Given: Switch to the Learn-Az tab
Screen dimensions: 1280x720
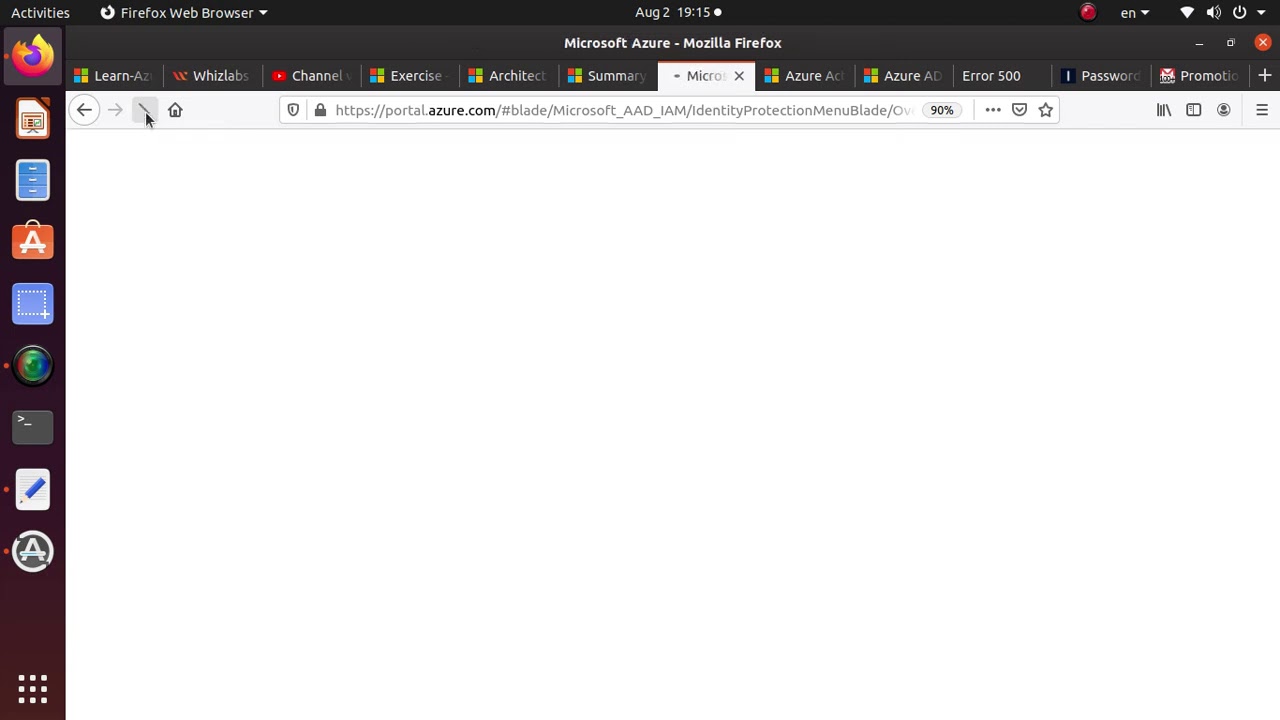Looking at the screenshot, I should (x=114, y=76).
